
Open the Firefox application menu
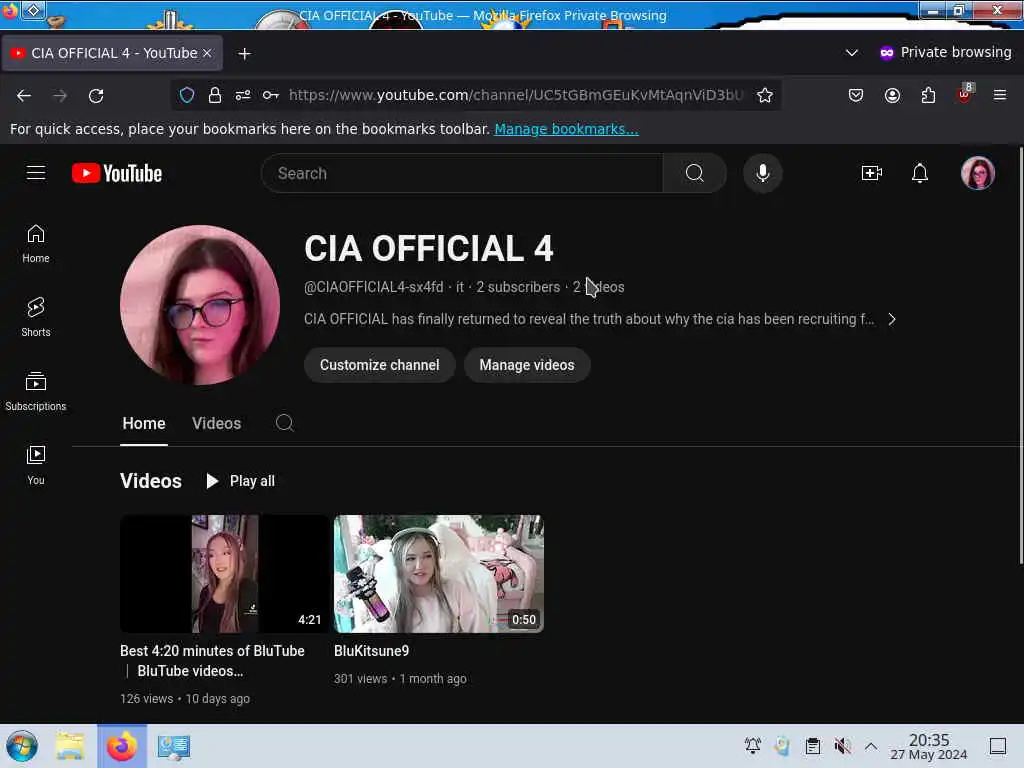tap(1000, 95)
